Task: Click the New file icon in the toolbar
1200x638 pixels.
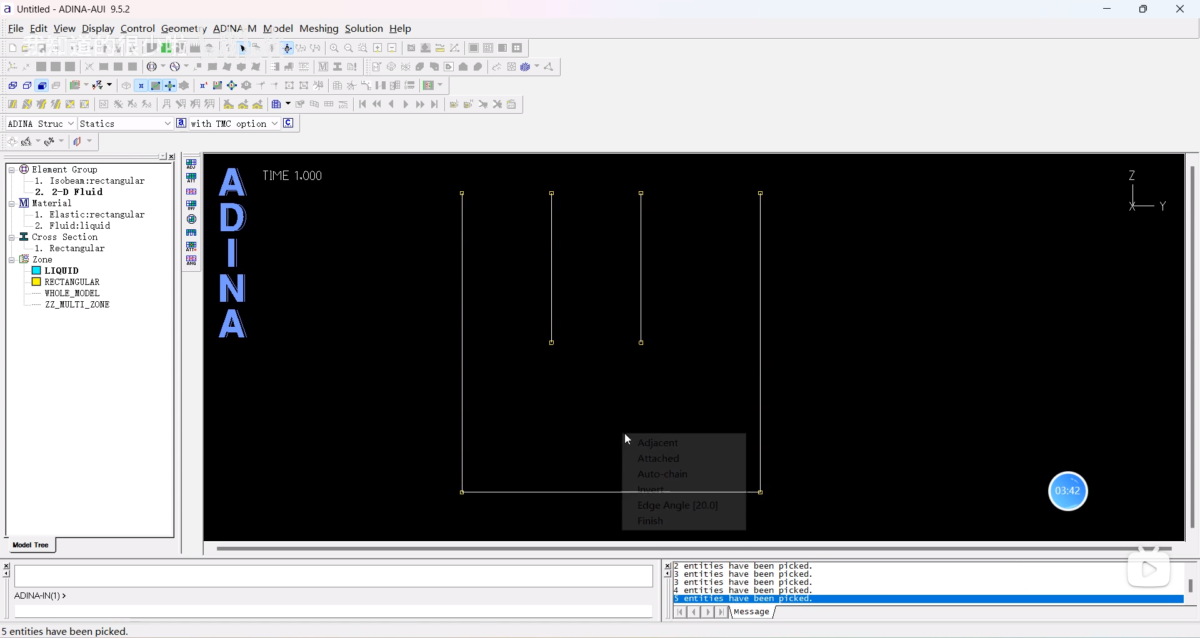Action: pos(13,48)
